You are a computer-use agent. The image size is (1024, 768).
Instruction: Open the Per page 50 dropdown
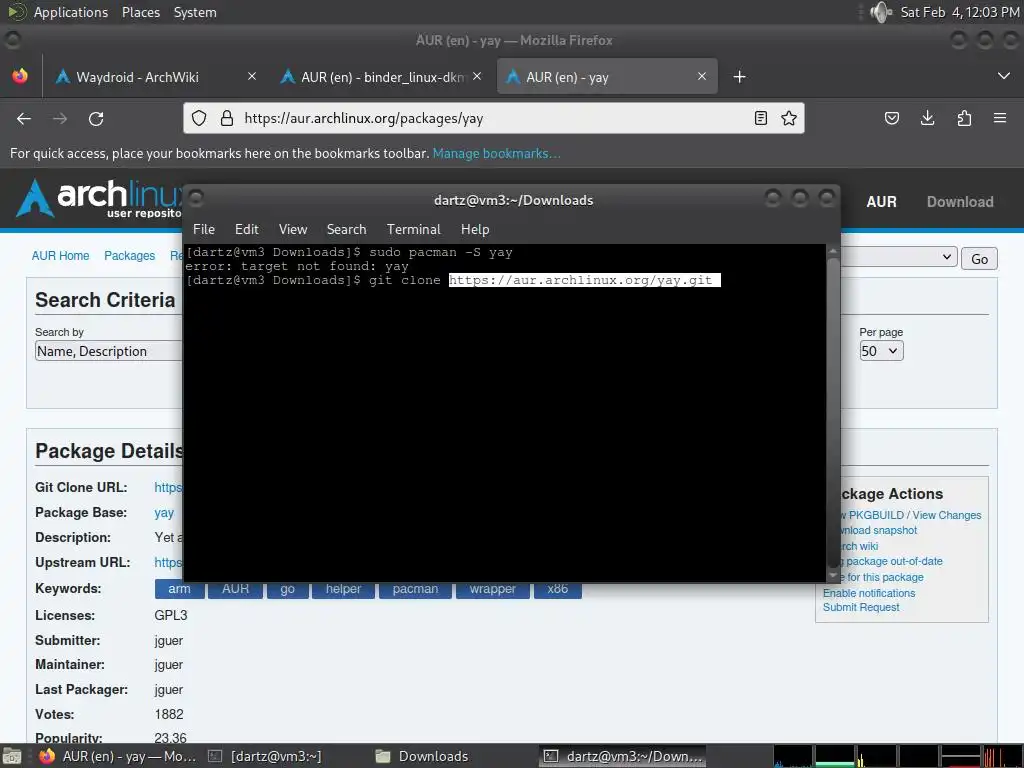point(881,351)
